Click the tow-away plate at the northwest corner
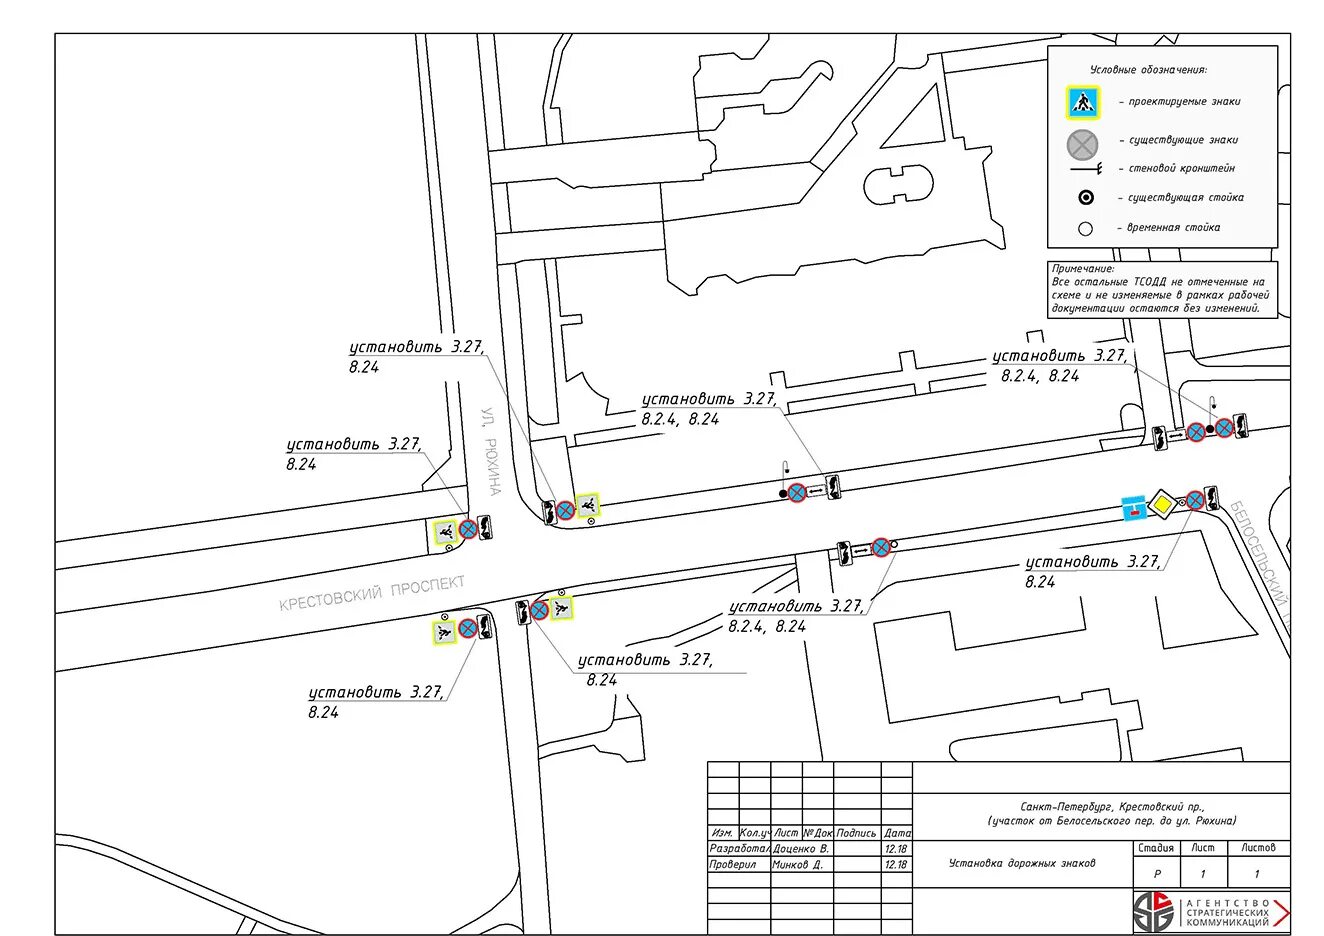Viewport: 1324px width, 936px height. [485, 527]
